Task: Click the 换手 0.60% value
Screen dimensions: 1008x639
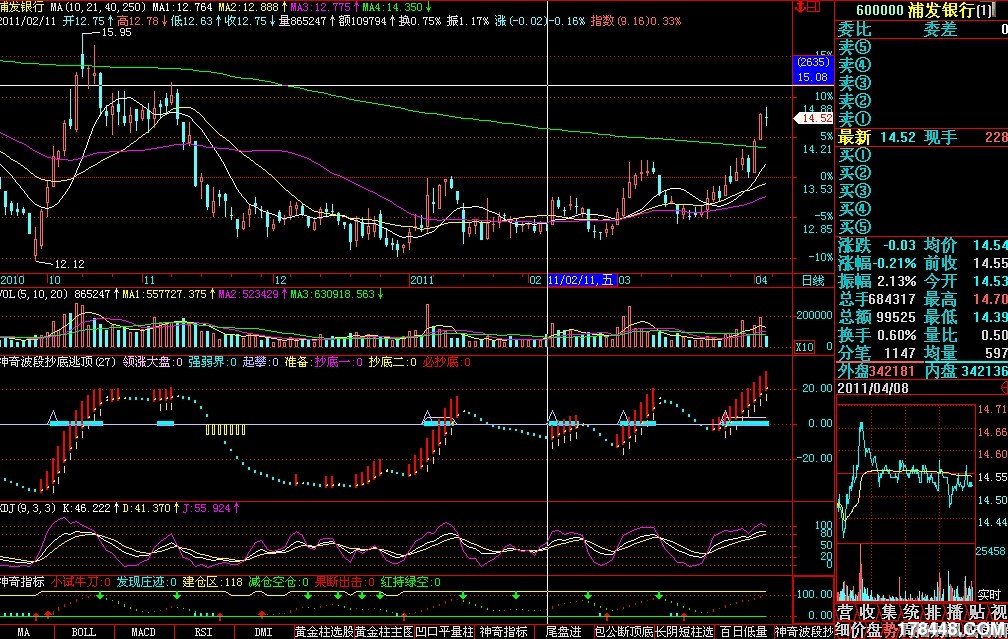Action: [x=896, y=335]
